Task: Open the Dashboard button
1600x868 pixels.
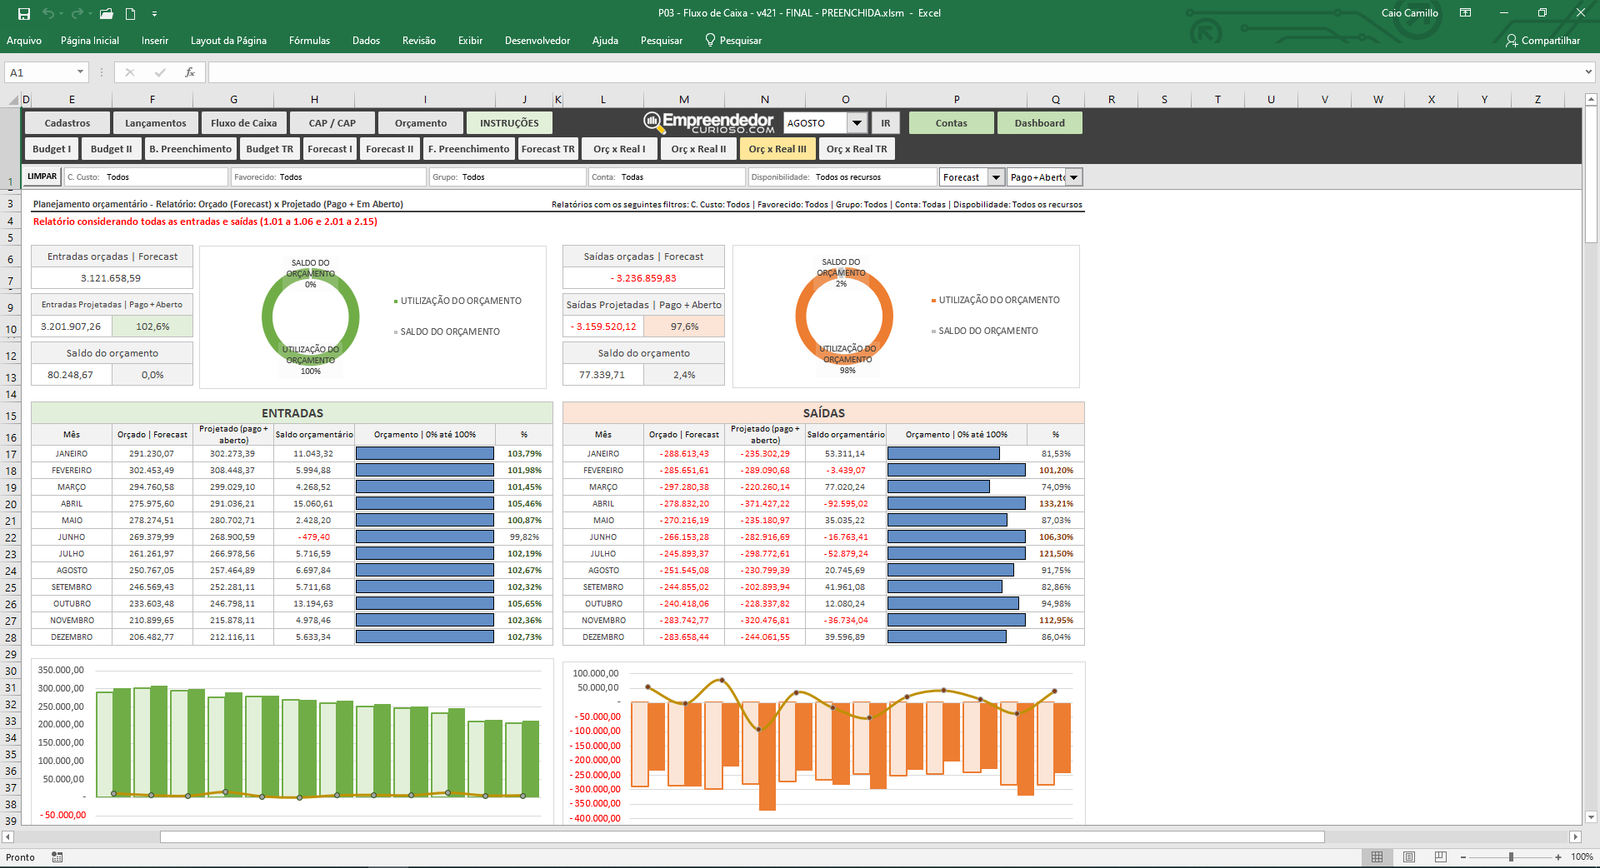Action: click(x=1039, y=123)
